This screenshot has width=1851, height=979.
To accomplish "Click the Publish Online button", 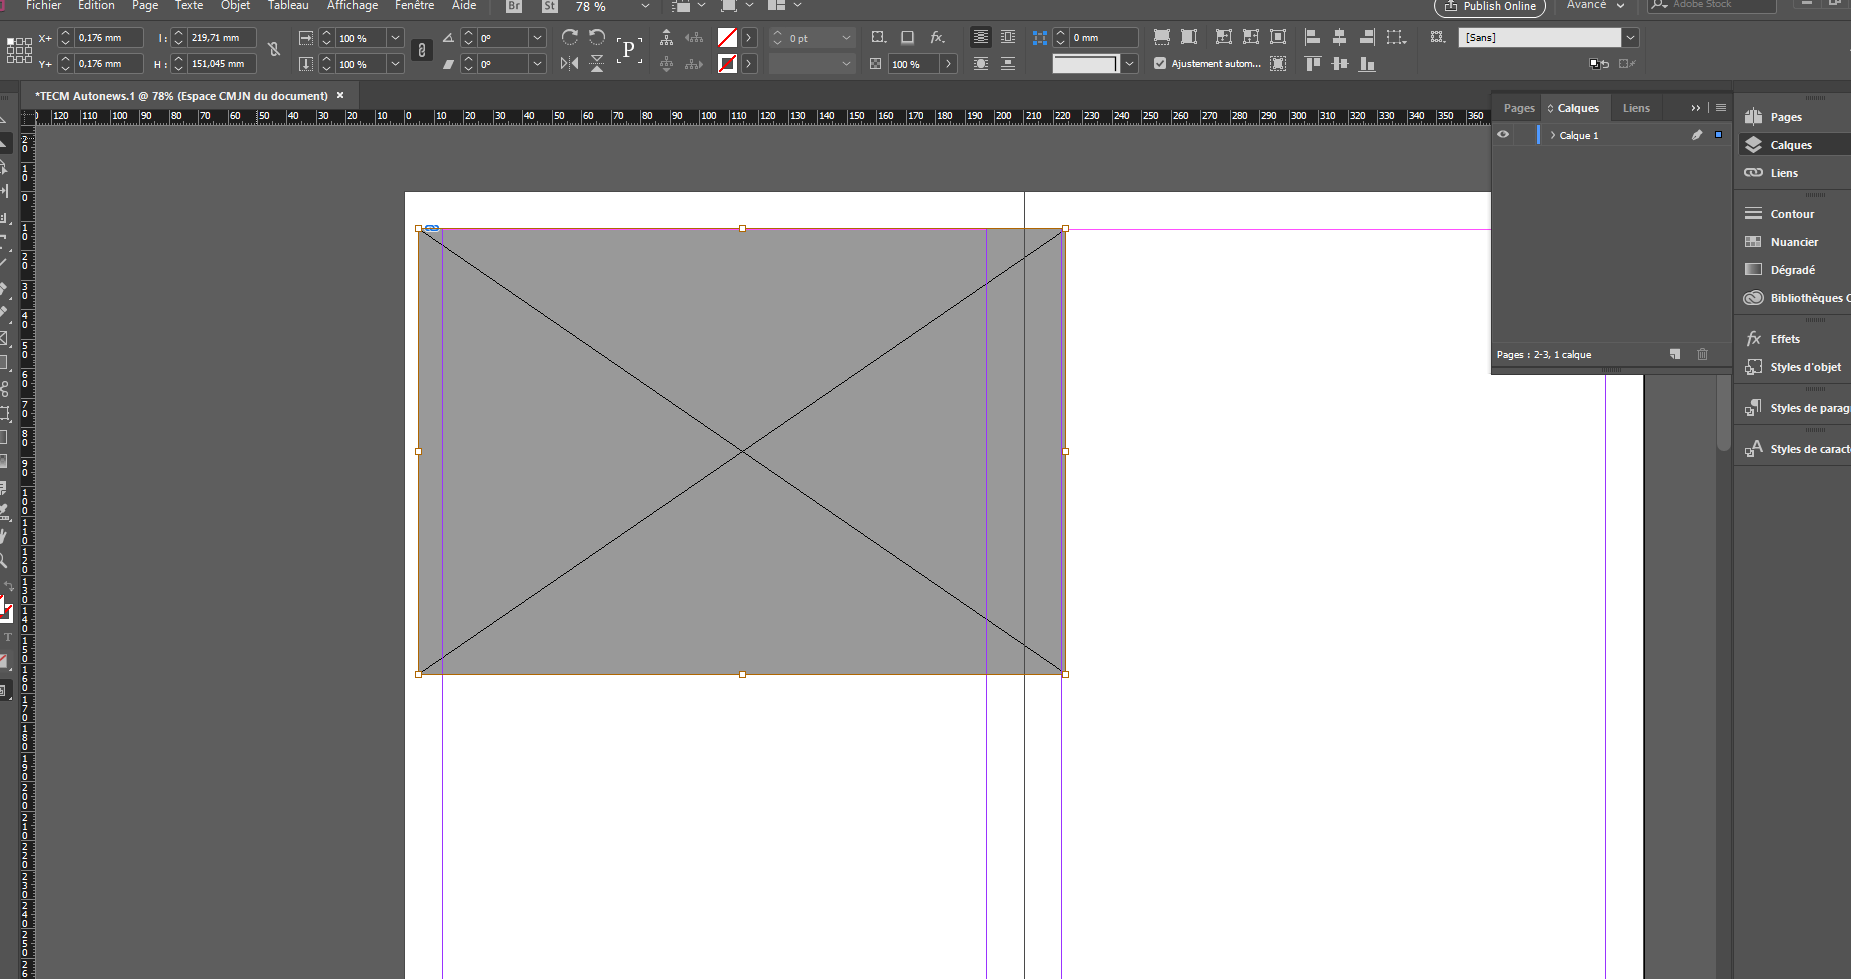I will pos(1489,6).
